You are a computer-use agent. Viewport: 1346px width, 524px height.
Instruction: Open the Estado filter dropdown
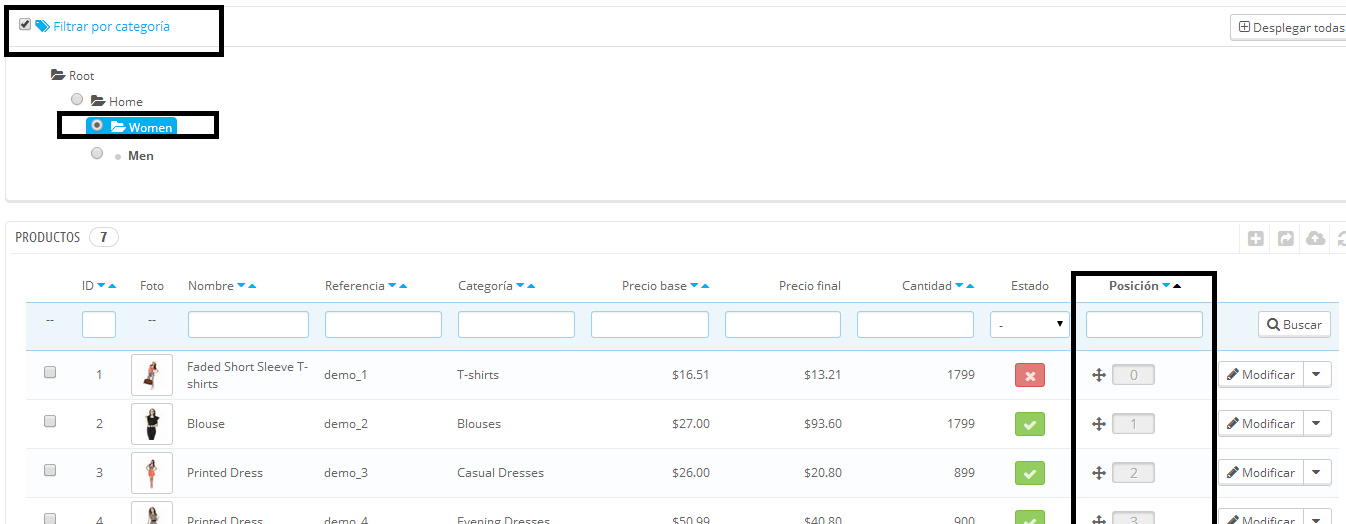(x=1029, y=325)
